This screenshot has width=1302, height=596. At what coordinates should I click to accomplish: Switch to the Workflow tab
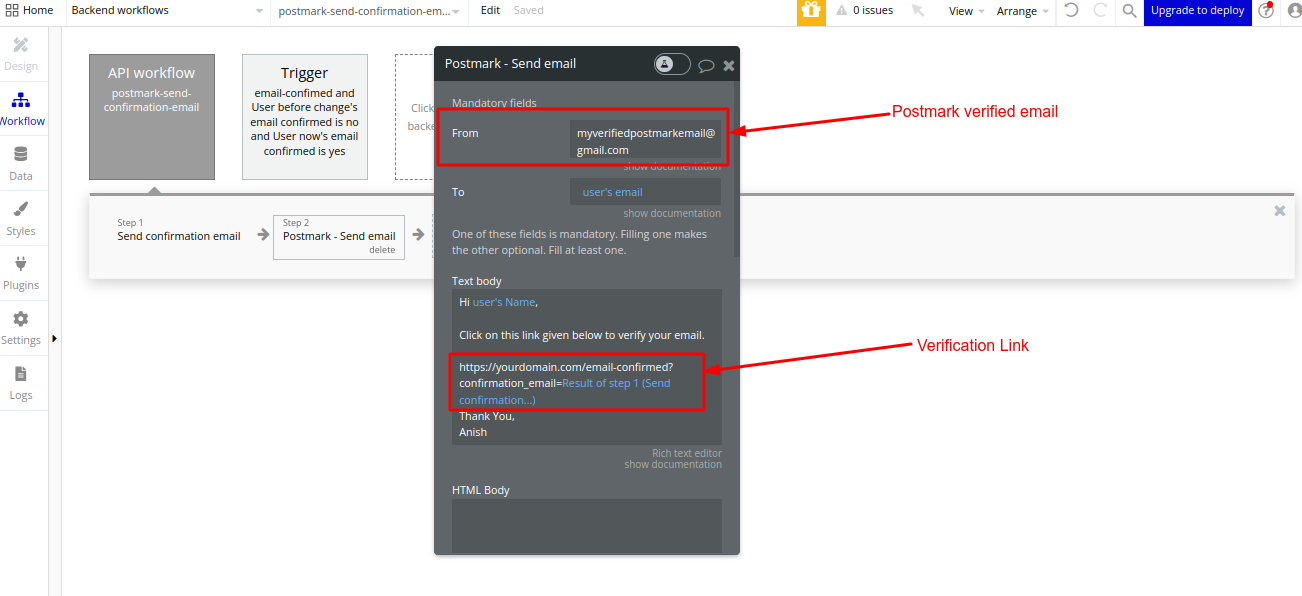(21, 109)
